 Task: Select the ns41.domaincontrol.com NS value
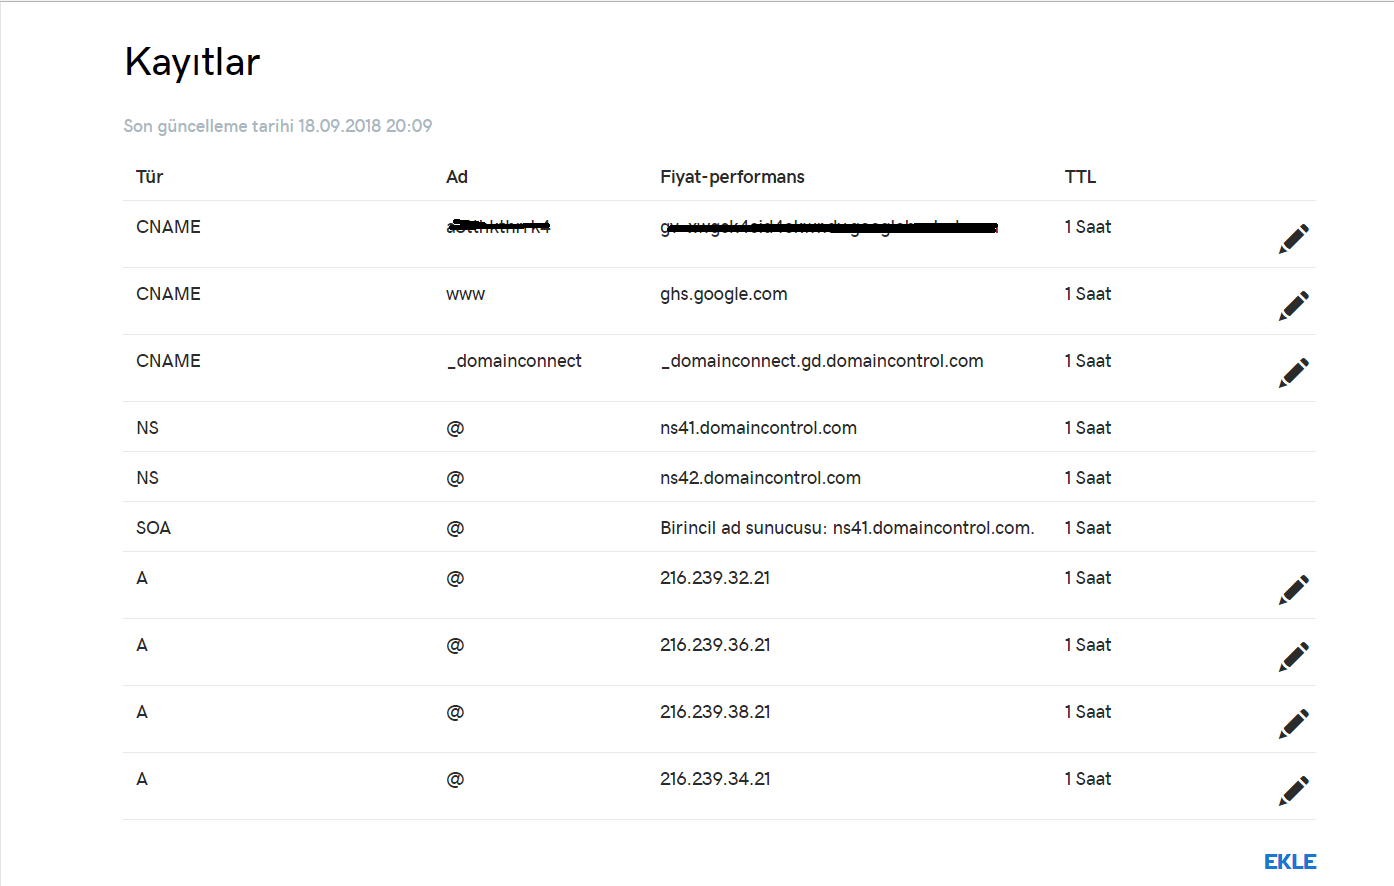[758, 428]
